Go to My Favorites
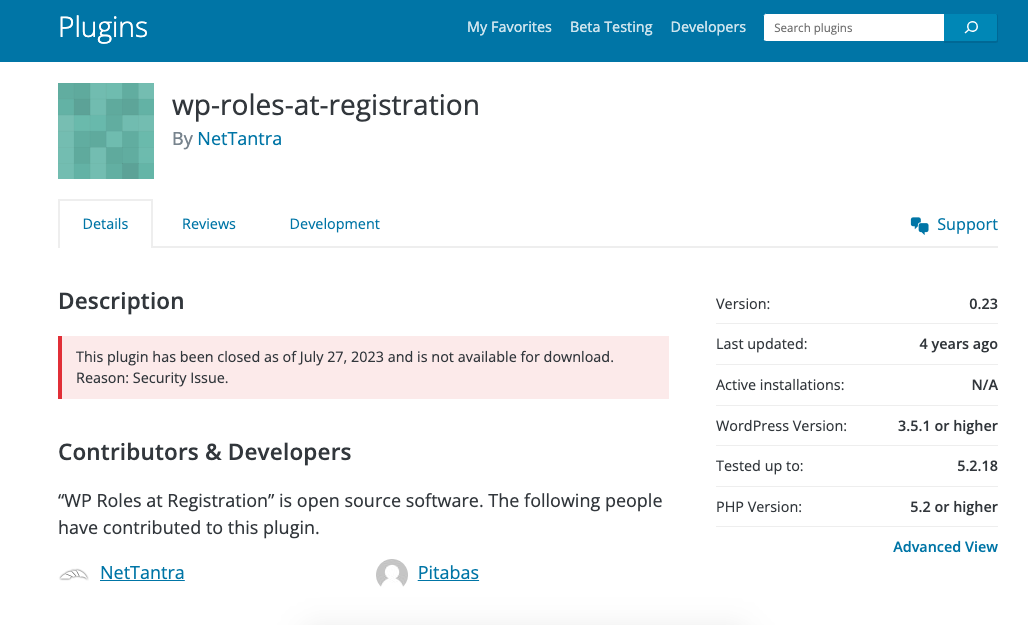Screen dimensions: 1028x625 click(509, 27)
